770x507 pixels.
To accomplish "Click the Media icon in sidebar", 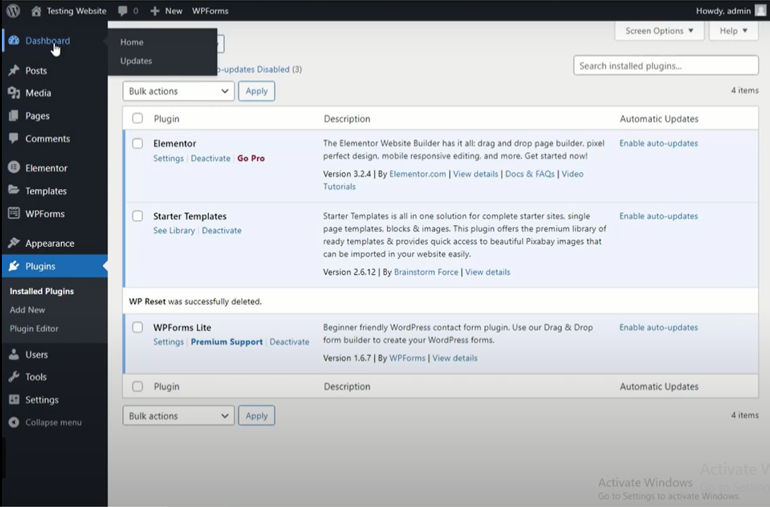I will tap(14, 93).
